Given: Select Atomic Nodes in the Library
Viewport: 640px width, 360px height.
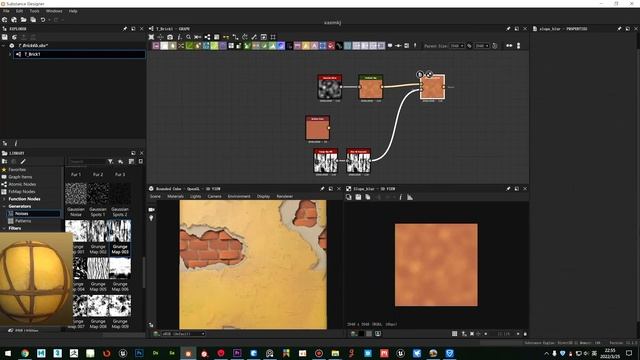Looking at the screenshot, I should coord(22,184).
